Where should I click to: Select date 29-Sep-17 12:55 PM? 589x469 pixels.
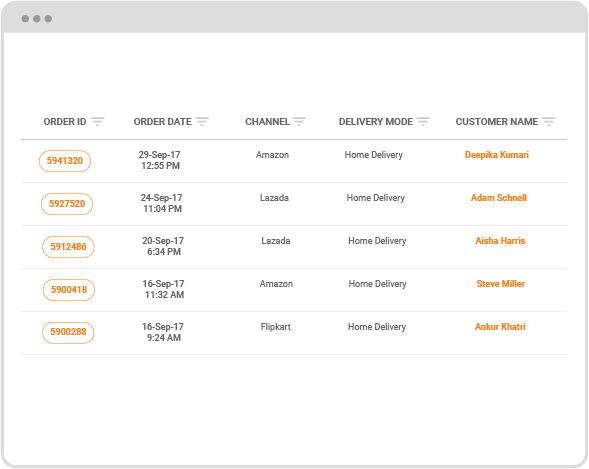click(160, 160)
